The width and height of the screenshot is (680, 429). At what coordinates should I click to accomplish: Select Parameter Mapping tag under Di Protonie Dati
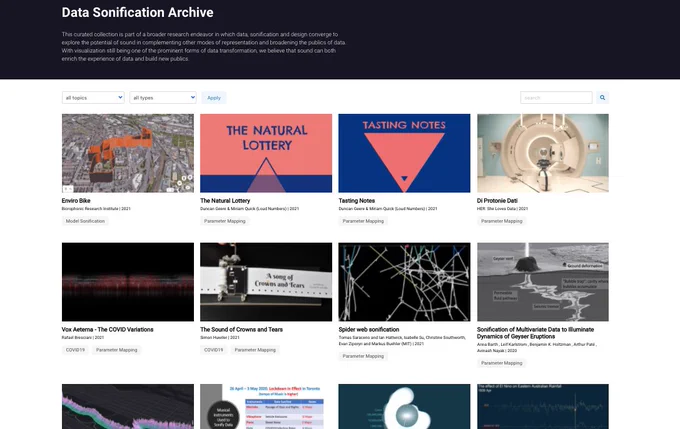[x=501, y=221]
